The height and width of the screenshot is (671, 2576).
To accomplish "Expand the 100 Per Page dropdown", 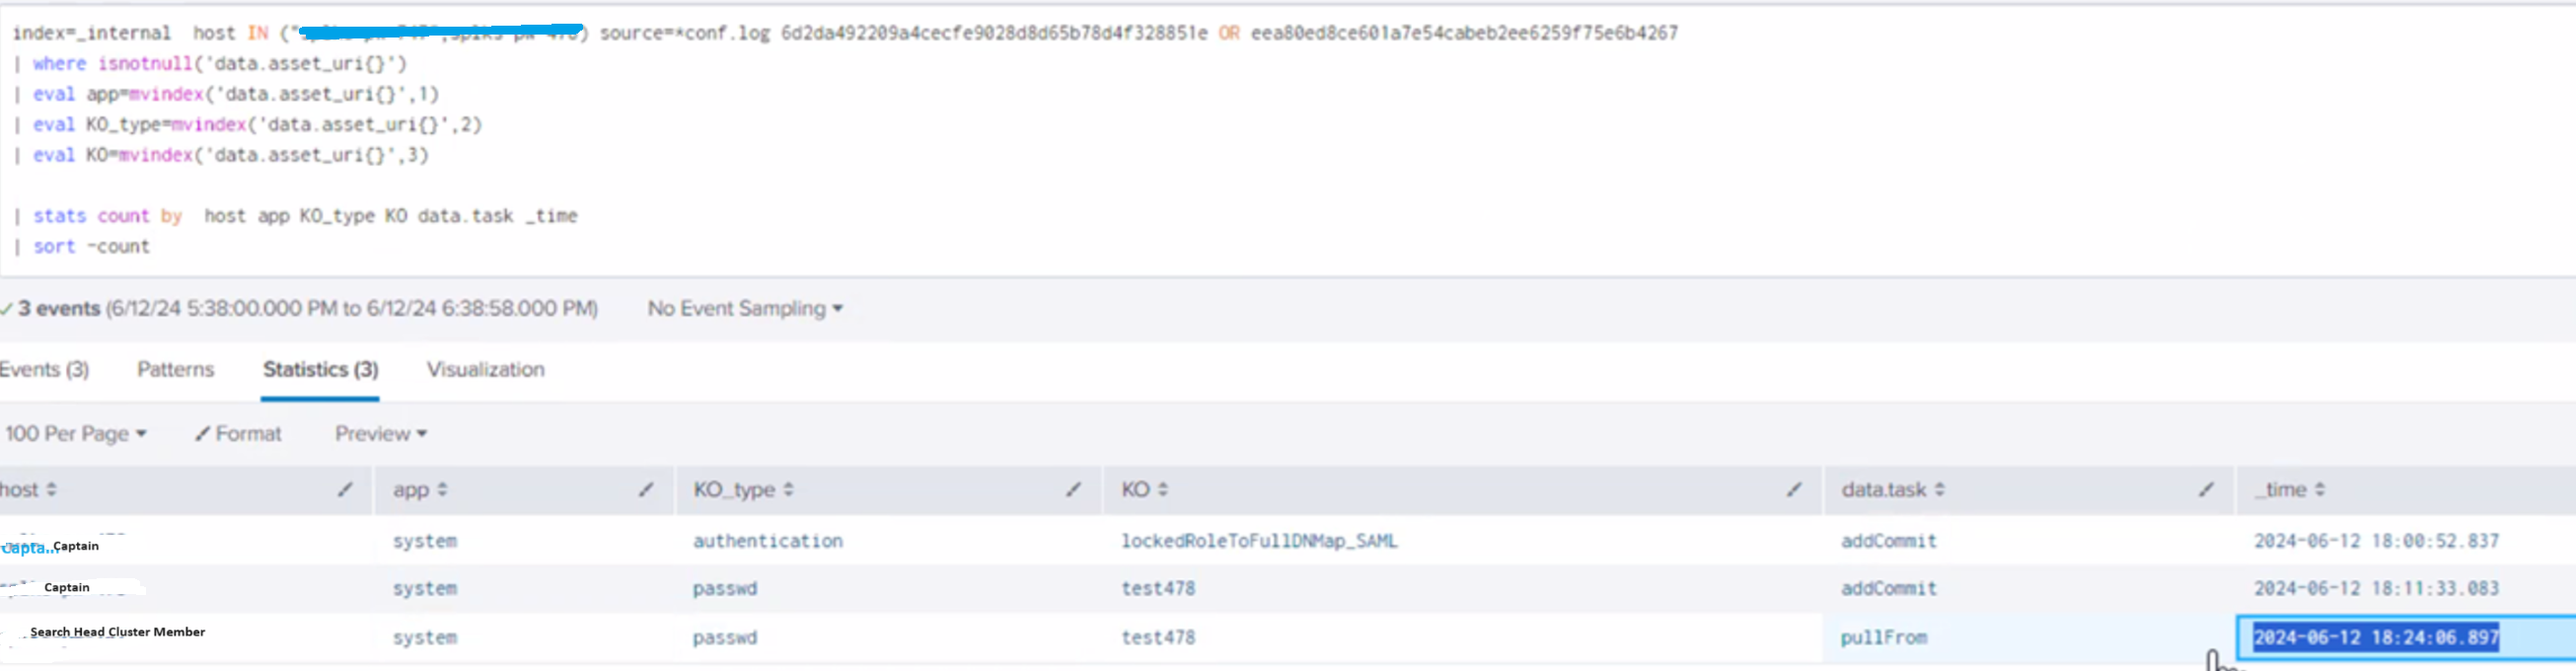I will pos(75,433).
